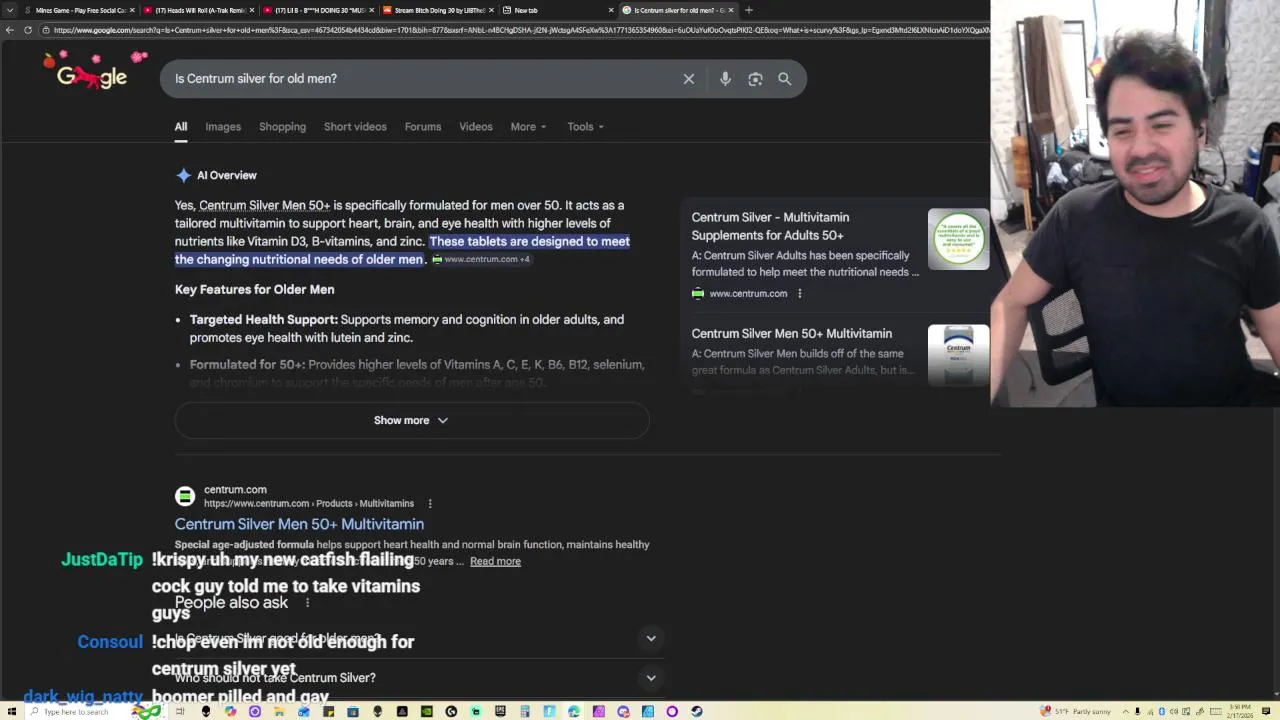The width and height of the screenshot is (1280, 720).
Task: Open Google Lens image search
Action: tap(756, 79)
